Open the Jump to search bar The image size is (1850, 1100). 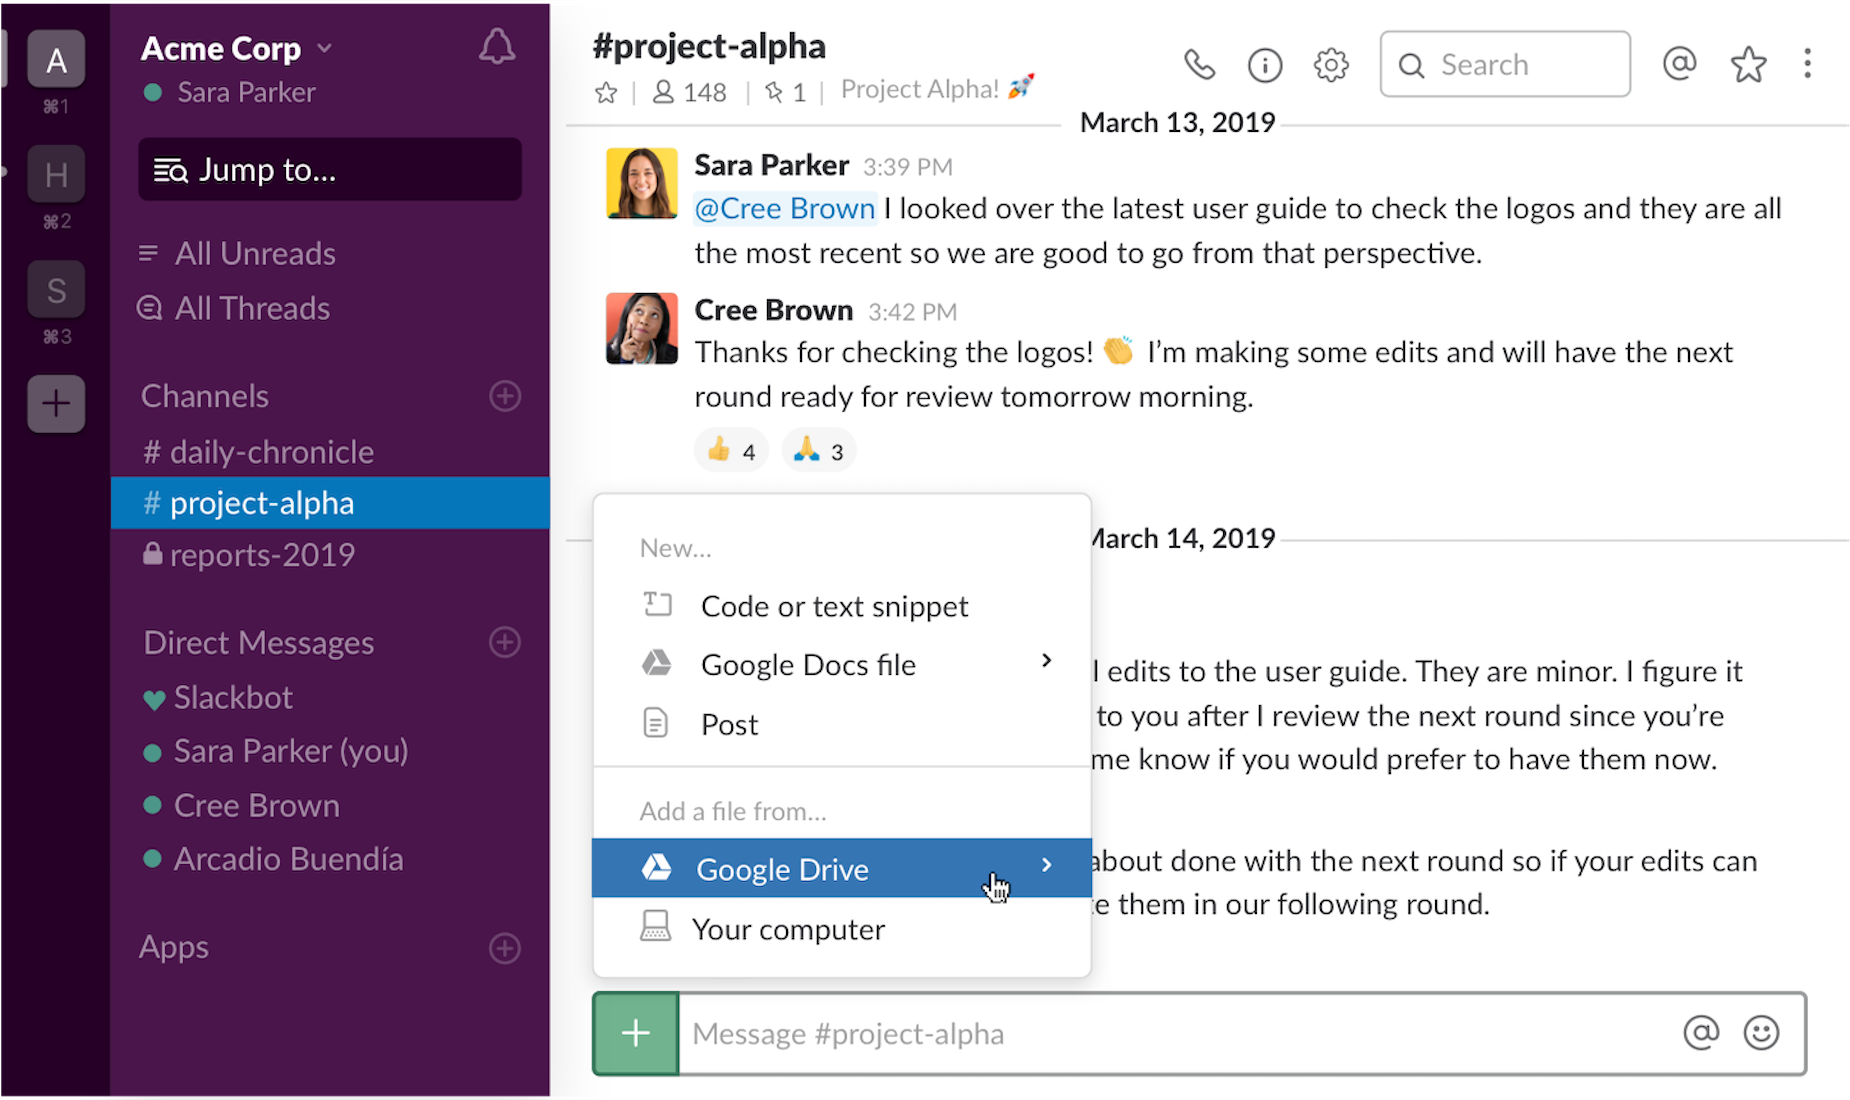(329, 169)
